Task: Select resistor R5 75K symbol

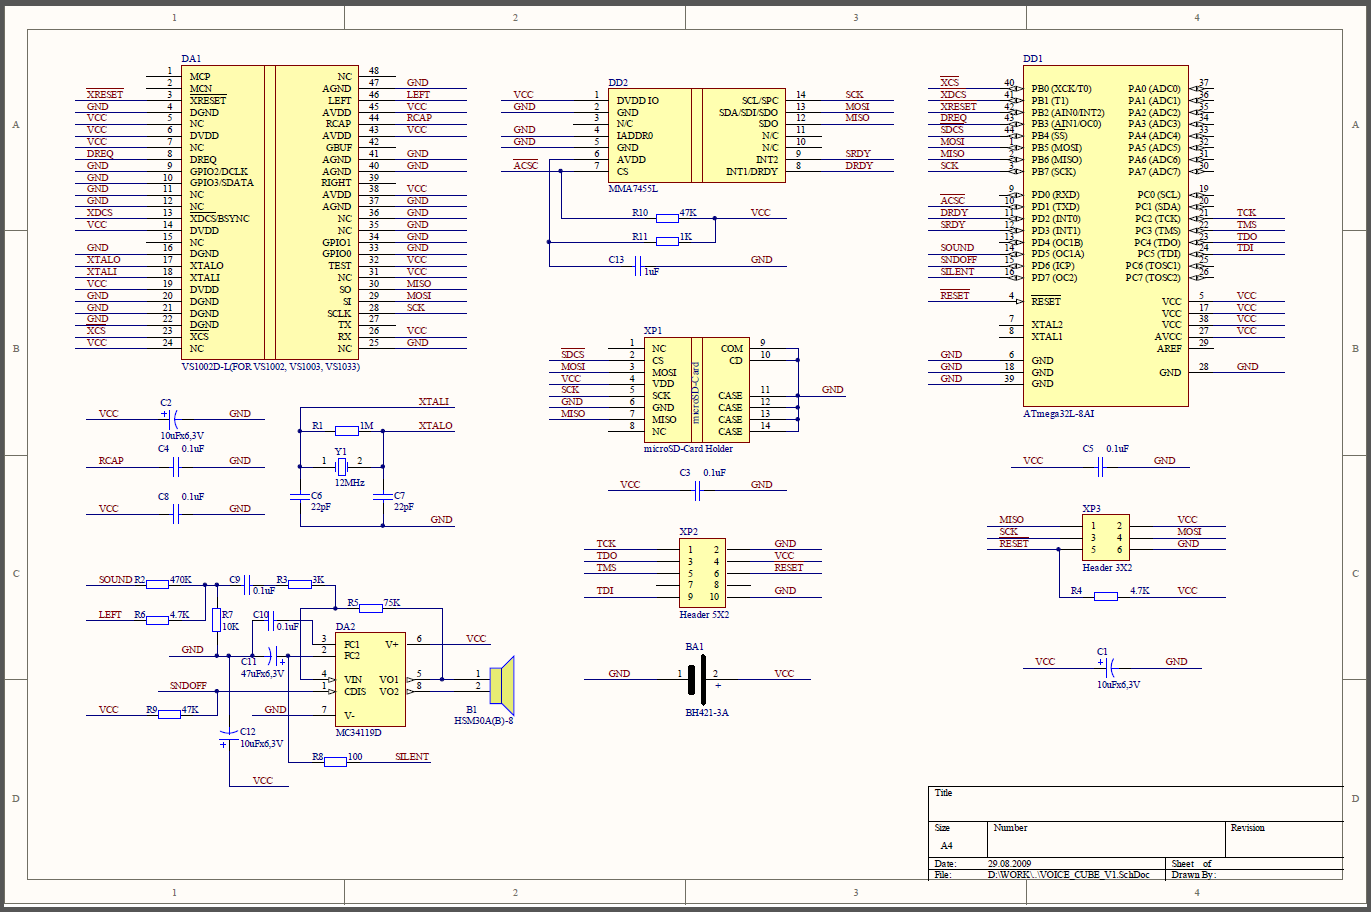Action: point(370,607)
